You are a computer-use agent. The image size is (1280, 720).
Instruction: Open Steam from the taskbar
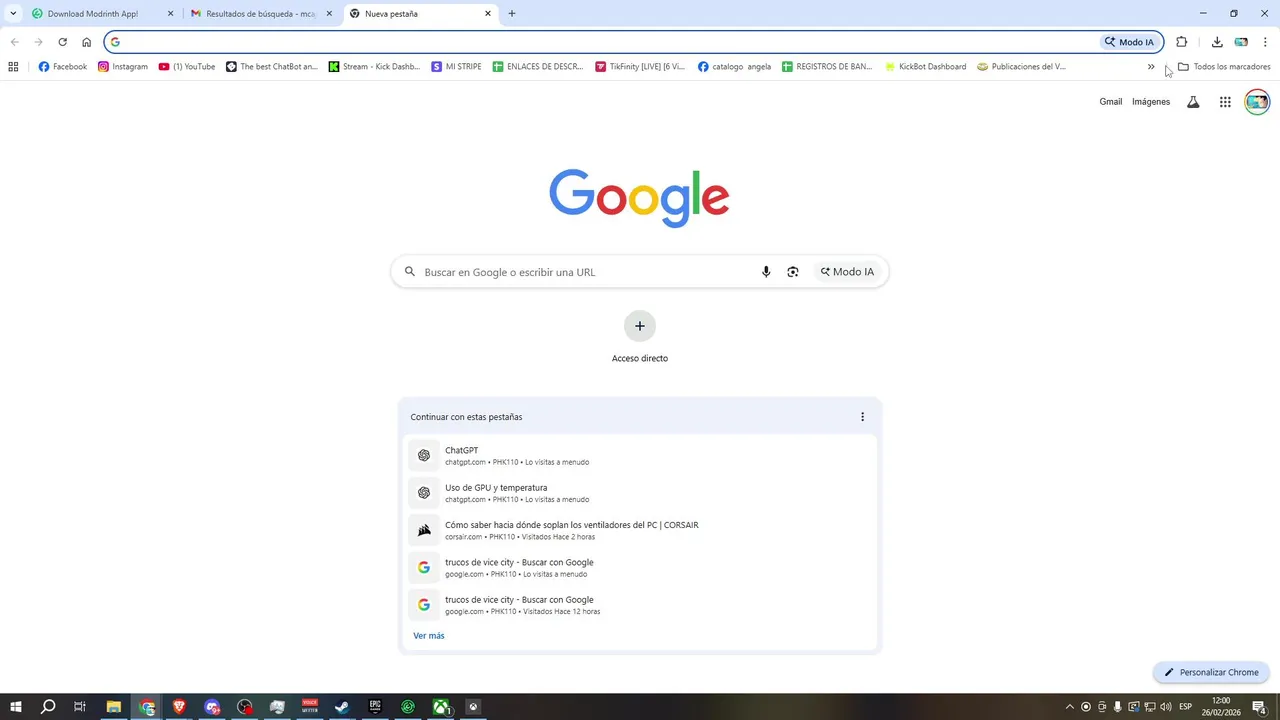point(342,707)
